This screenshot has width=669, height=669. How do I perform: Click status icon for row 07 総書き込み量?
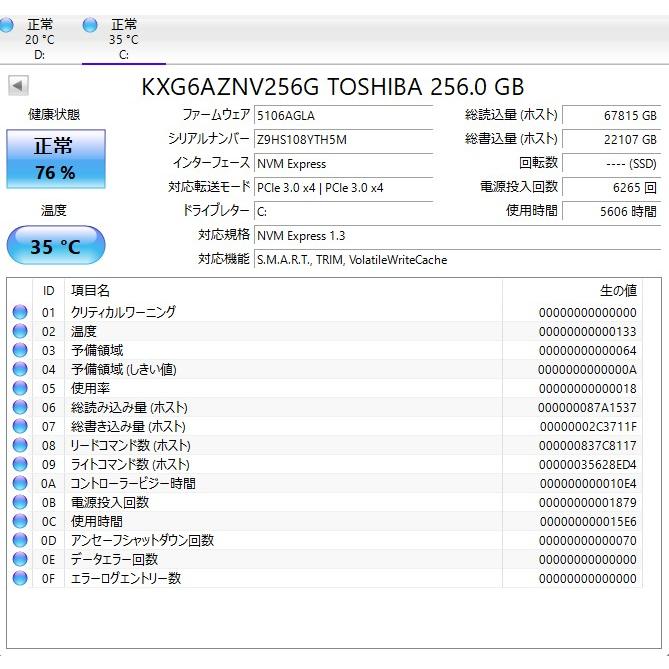(x=20, y=426)
